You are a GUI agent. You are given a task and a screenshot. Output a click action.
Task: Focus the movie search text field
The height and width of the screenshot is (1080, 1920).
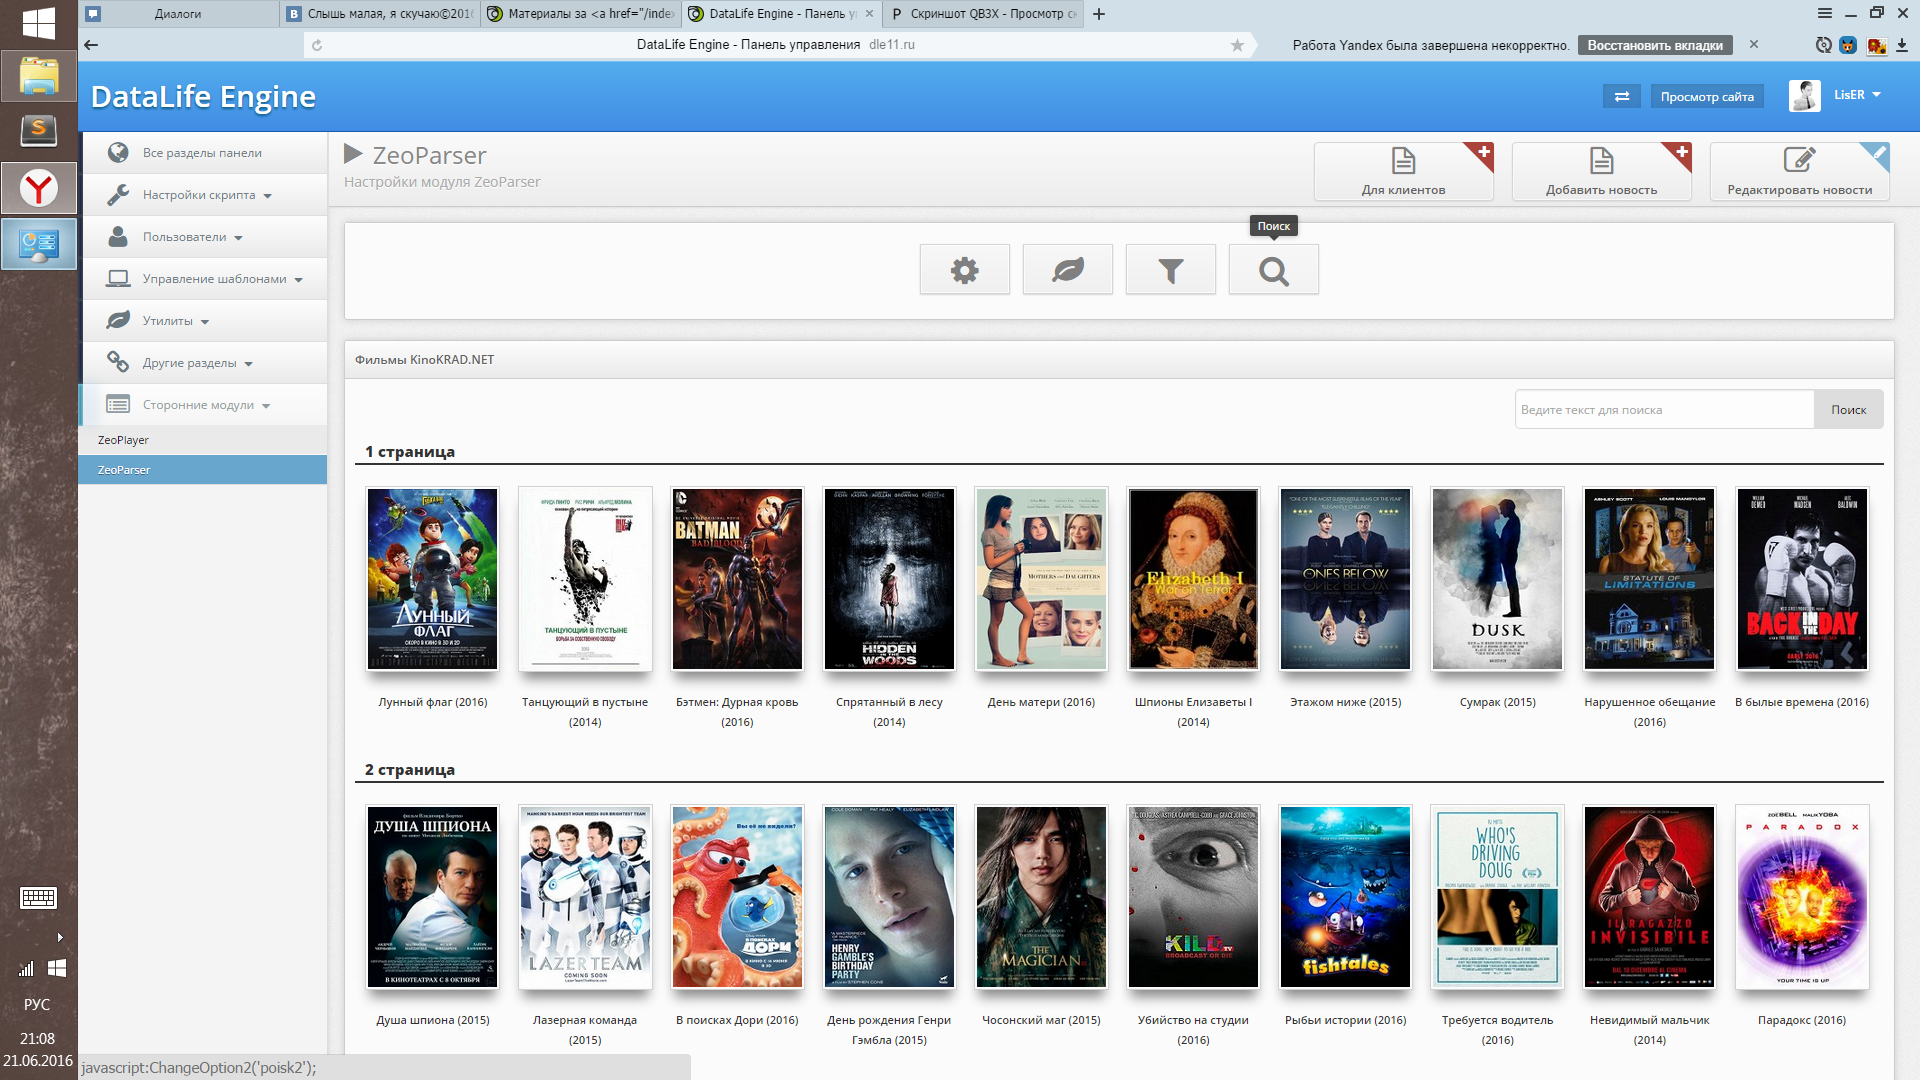click(1664, 410)
